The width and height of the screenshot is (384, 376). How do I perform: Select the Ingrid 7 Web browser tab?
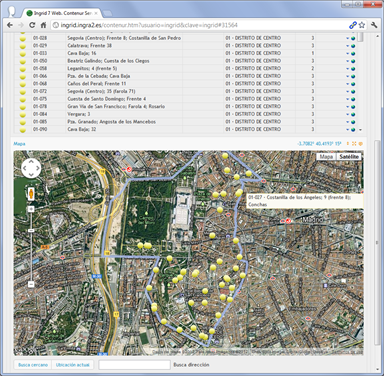tap(62, 13)
